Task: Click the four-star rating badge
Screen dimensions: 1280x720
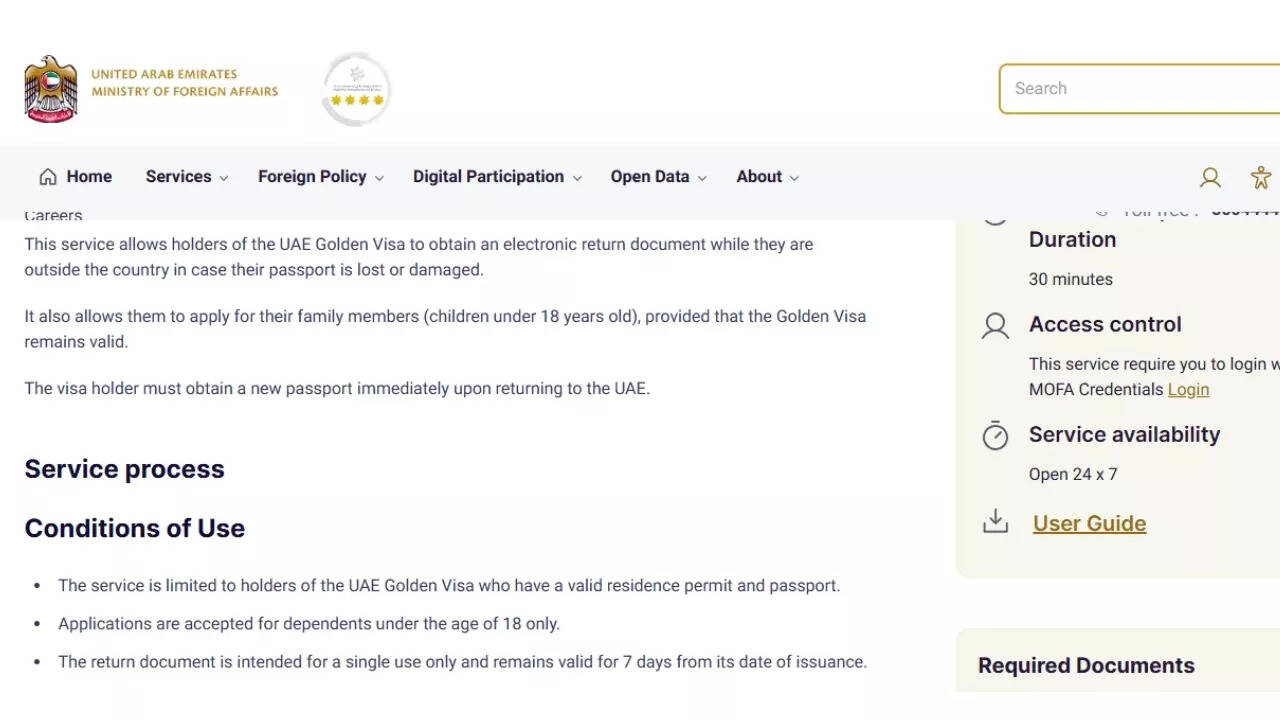Action: 357,90
